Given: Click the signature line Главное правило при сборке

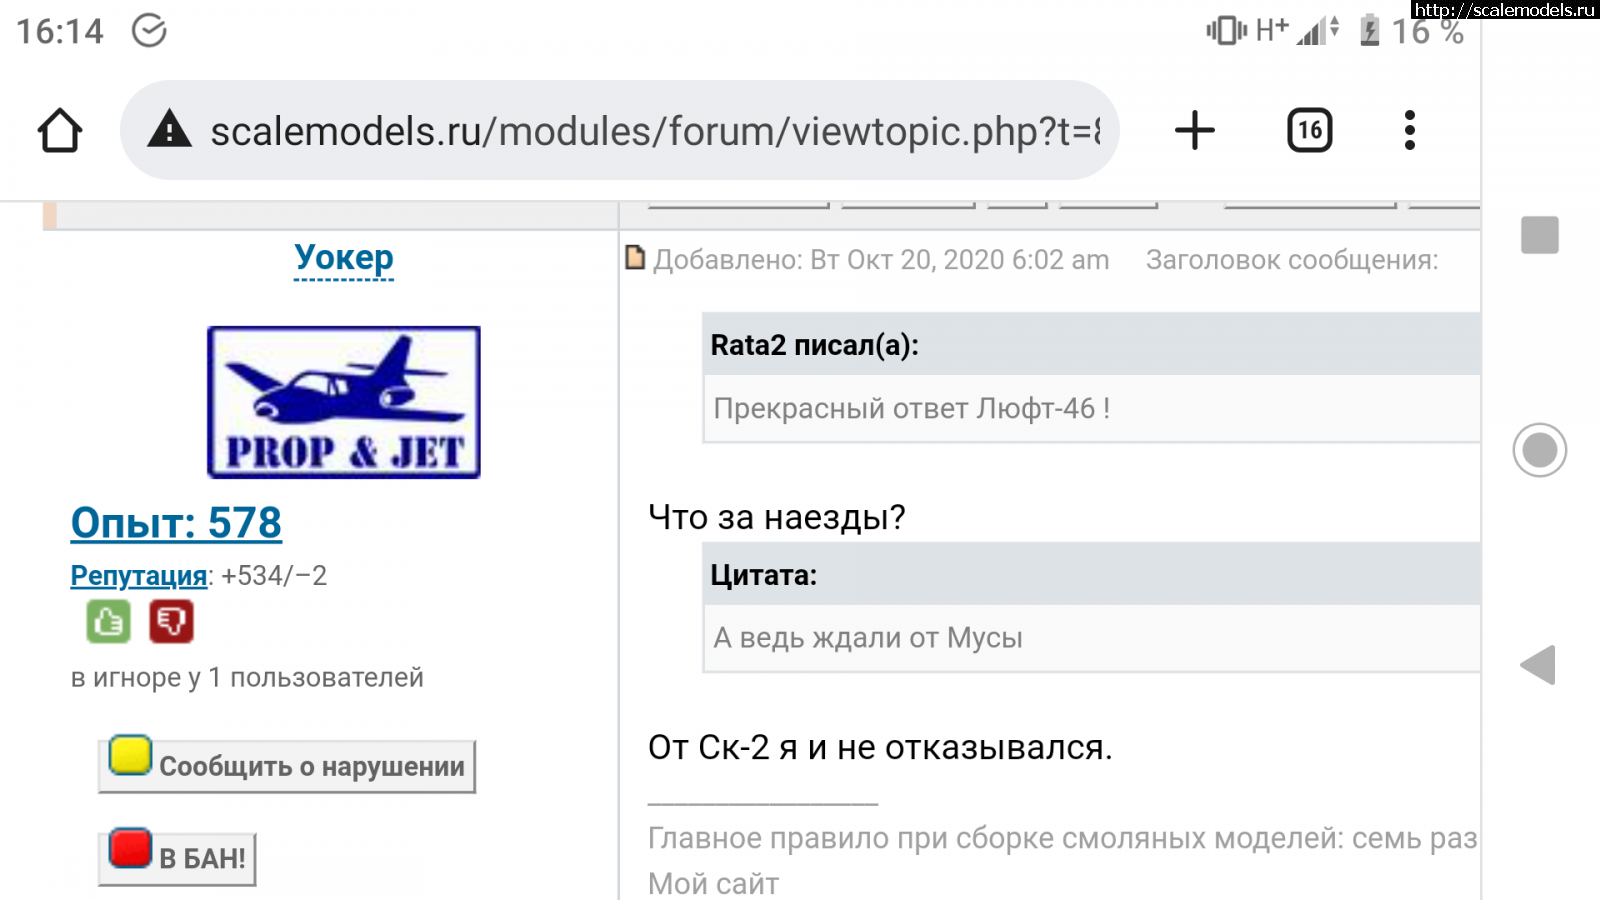Looking at the screenshot, I should (x=1063, y=838).
